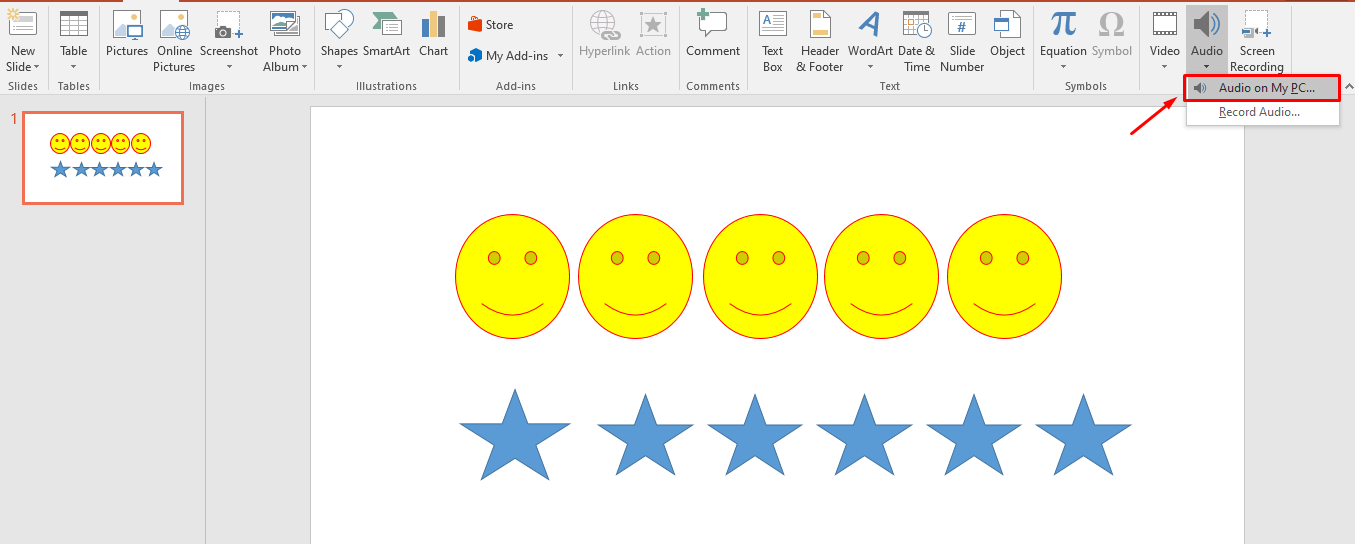Insert an Equation
1355x544 pixels.
(x=1063, y=40)
